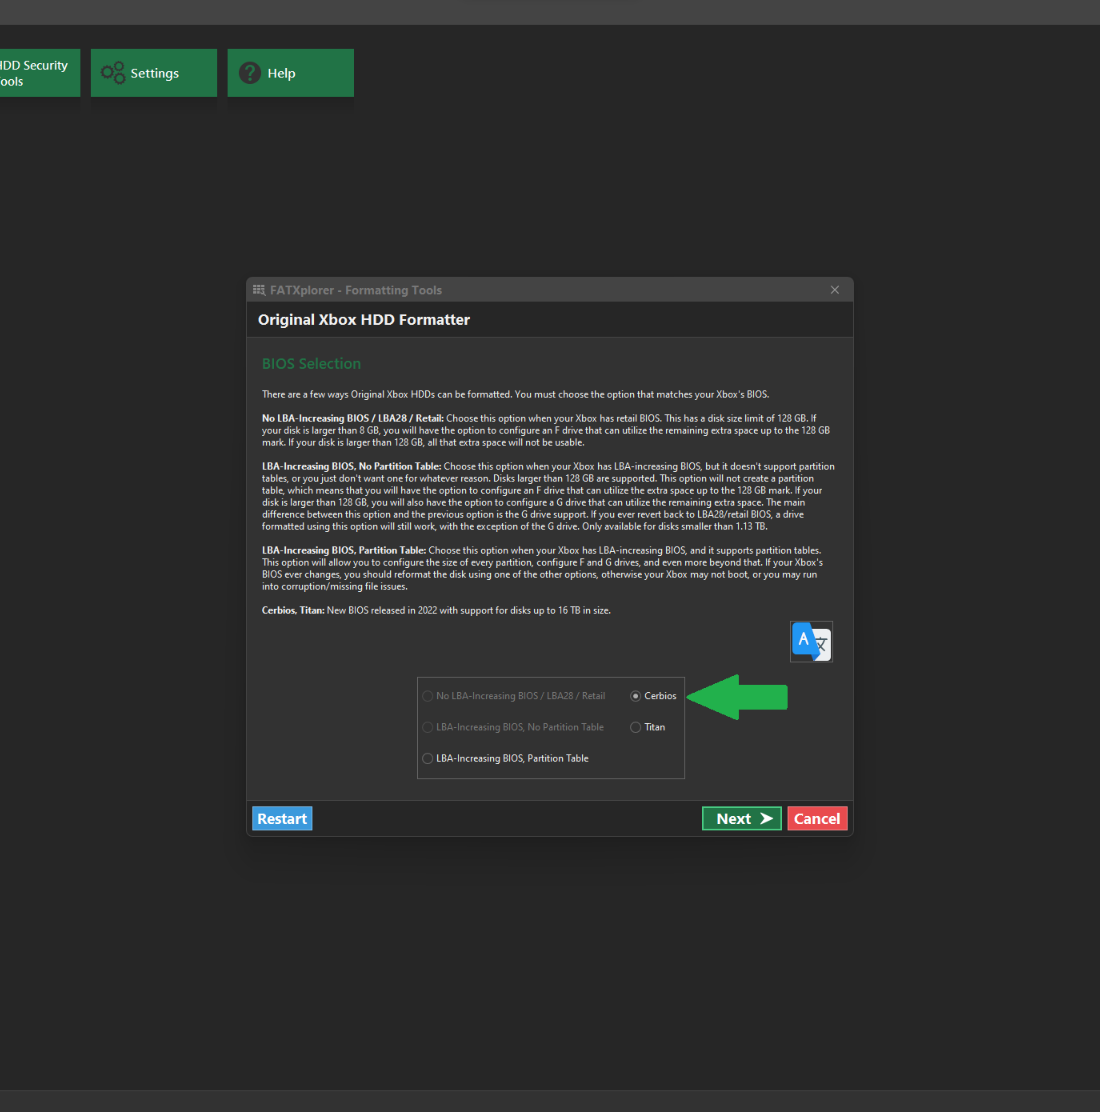Click the Original Xbox HDD Formatter title

[364, 320]
